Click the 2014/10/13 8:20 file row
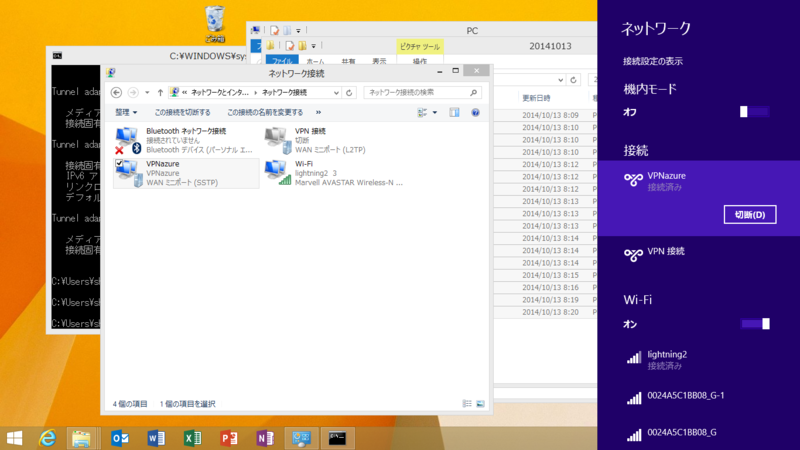Screen dimensions: 800x450 550,312
